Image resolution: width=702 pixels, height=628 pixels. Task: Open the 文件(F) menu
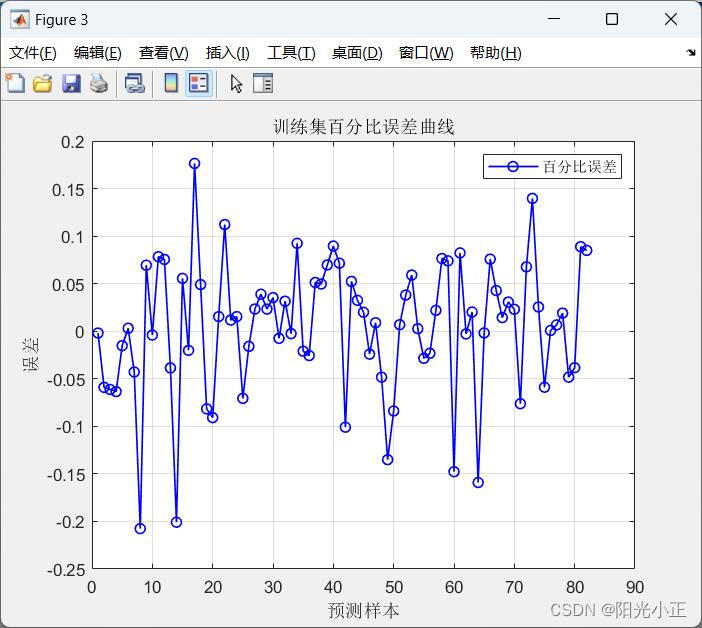click(x=33, y=53)
